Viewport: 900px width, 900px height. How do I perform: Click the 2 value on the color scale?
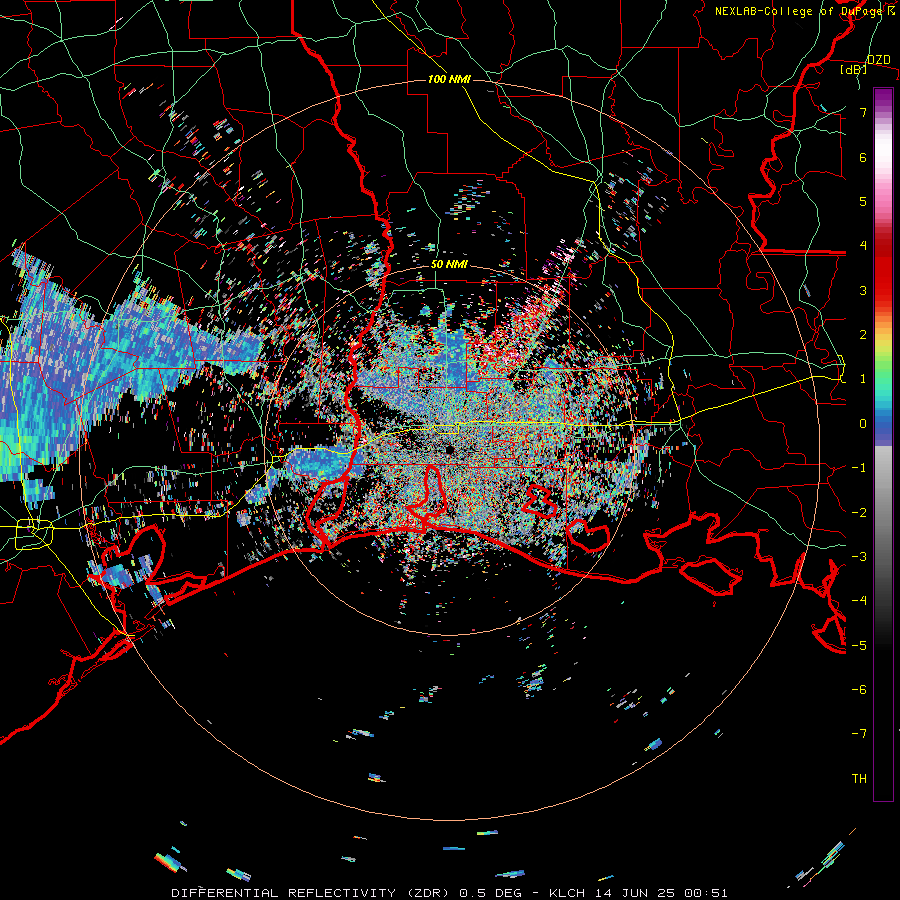[x=863, y=335]
